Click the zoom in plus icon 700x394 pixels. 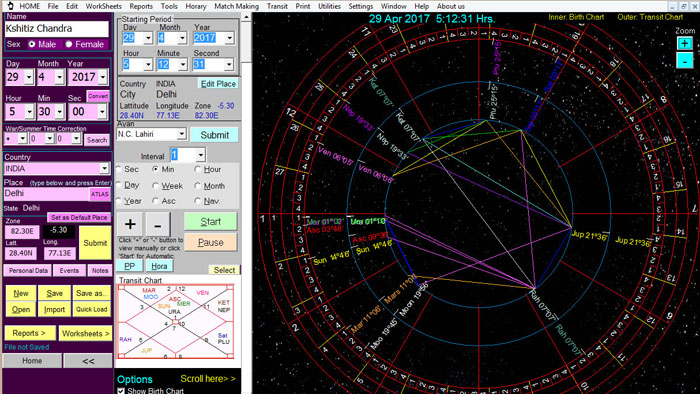684,43
